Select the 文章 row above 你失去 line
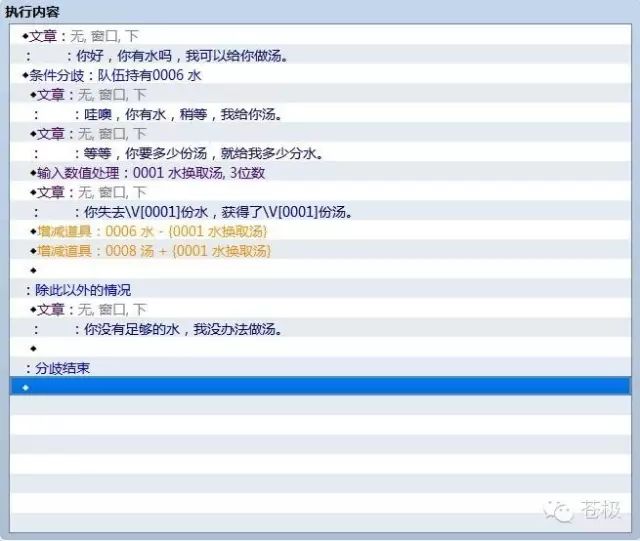Image resolution: width=640 pixels, height=541 pixels. 320,192
